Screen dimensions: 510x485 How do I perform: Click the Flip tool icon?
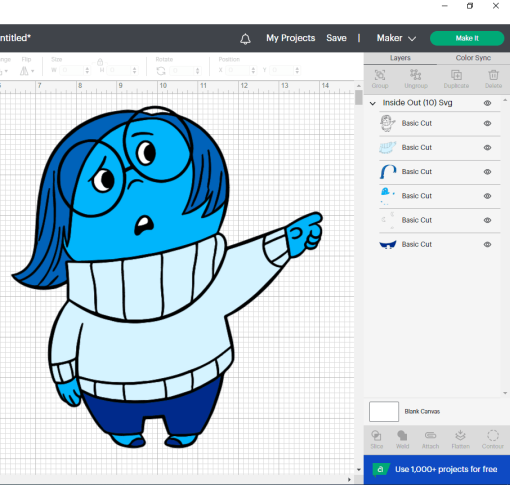click(24, 71)
